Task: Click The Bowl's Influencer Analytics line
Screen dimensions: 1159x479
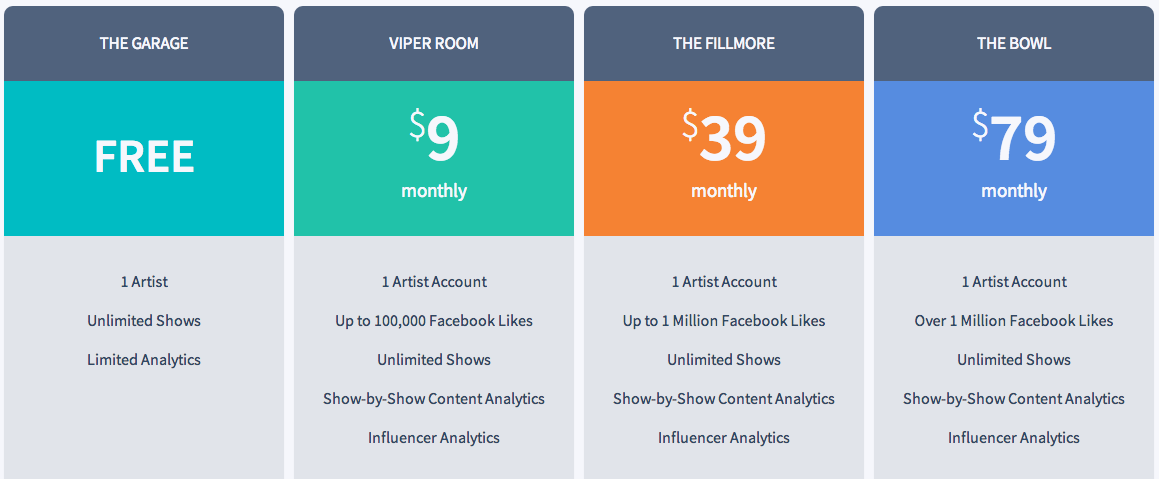Action: coord(1013,438)
